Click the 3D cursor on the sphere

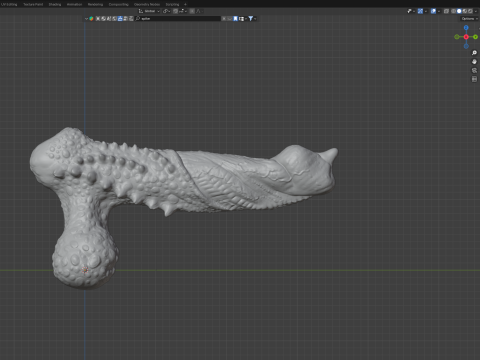coord(85,270)
